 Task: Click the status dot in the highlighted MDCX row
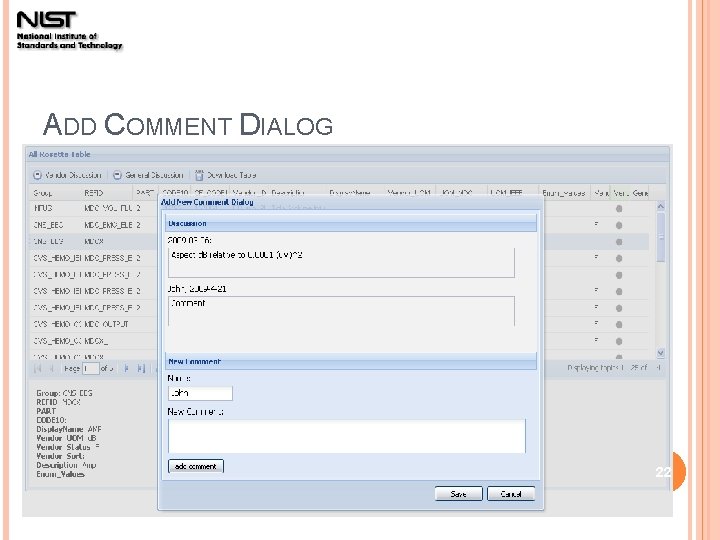(619, 242)
